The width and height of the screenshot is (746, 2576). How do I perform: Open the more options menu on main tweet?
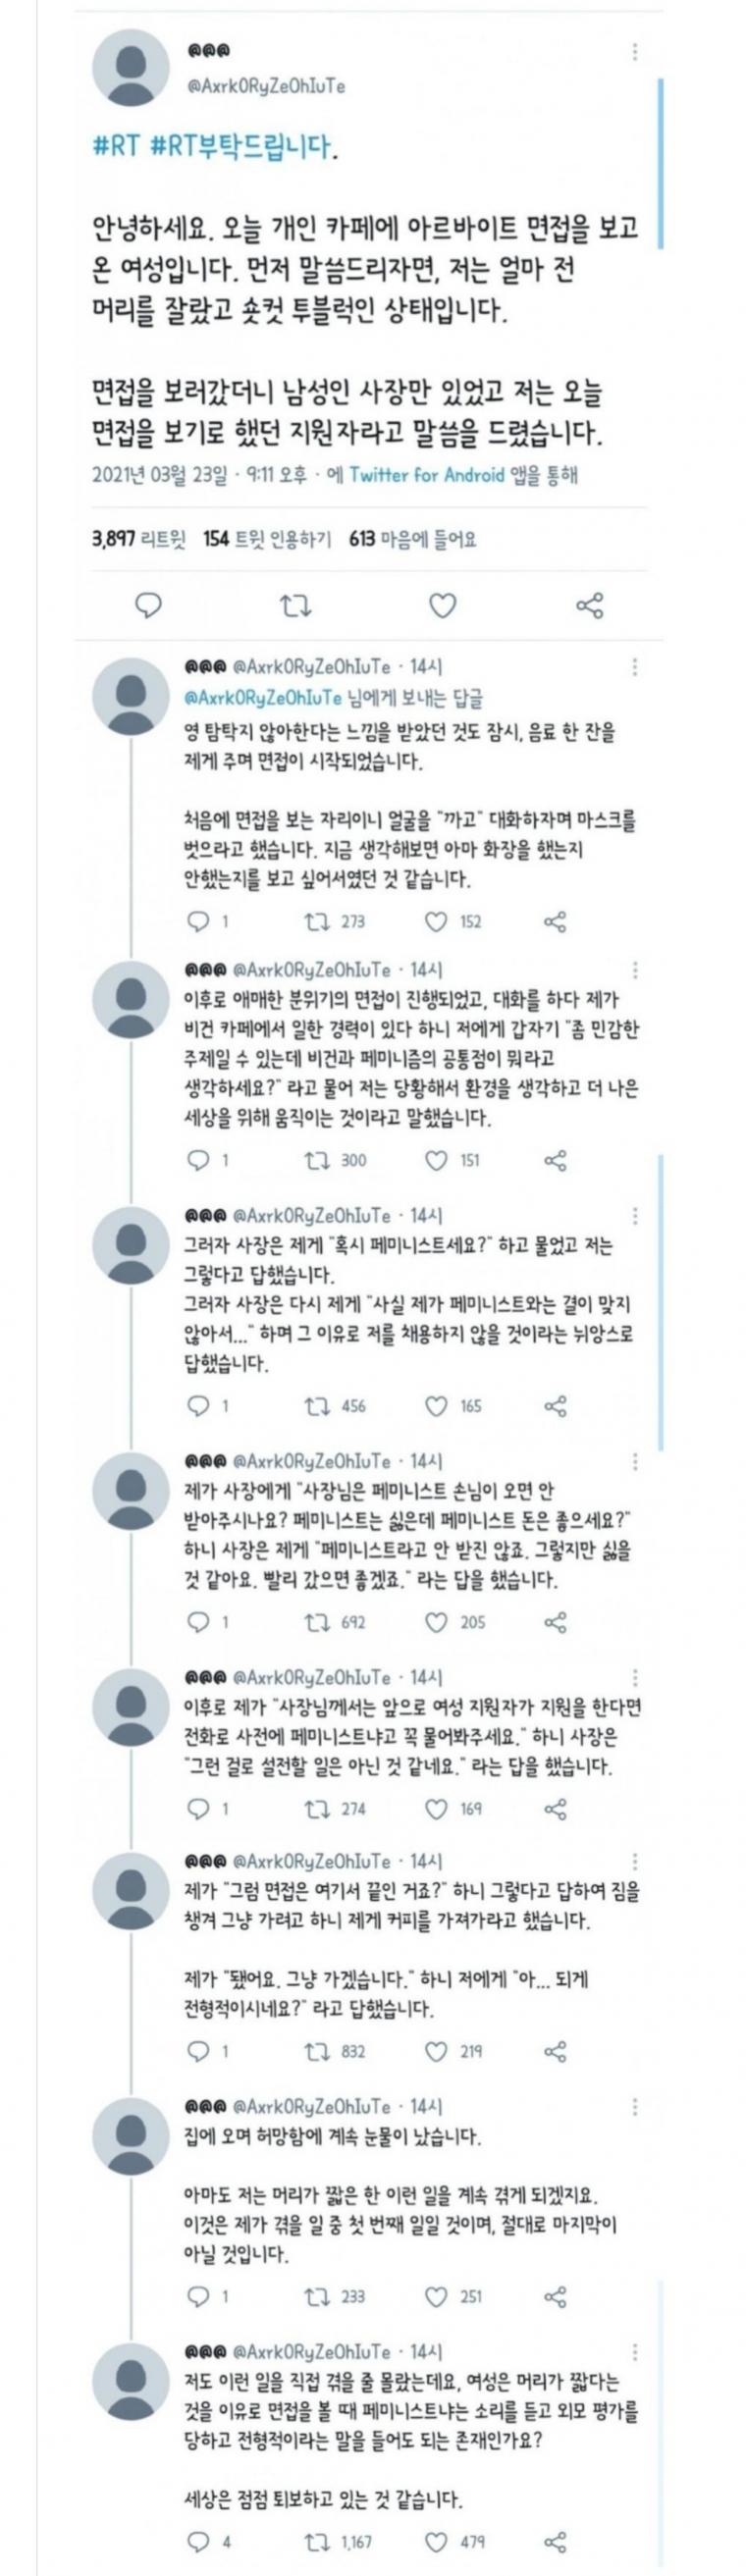coord(635,51)
